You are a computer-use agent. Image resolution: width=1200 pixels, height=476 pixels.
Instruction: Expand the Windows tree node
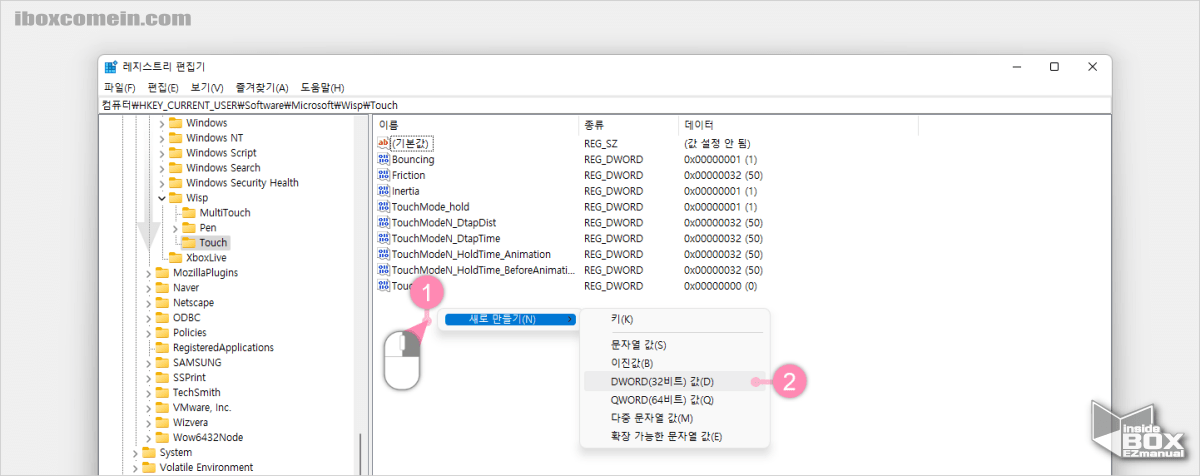[162, 123]
